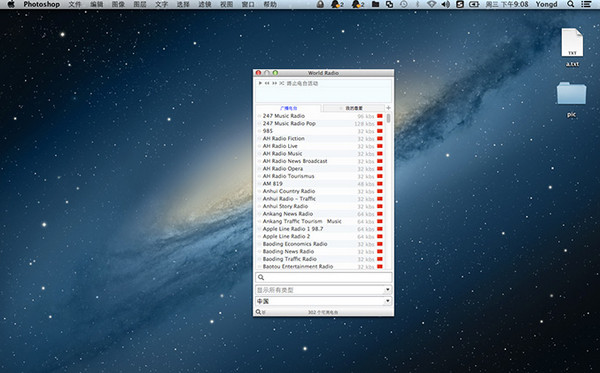Select station AH Radio Music
Screen dimensions: 600x373
[x=282, y=153]
